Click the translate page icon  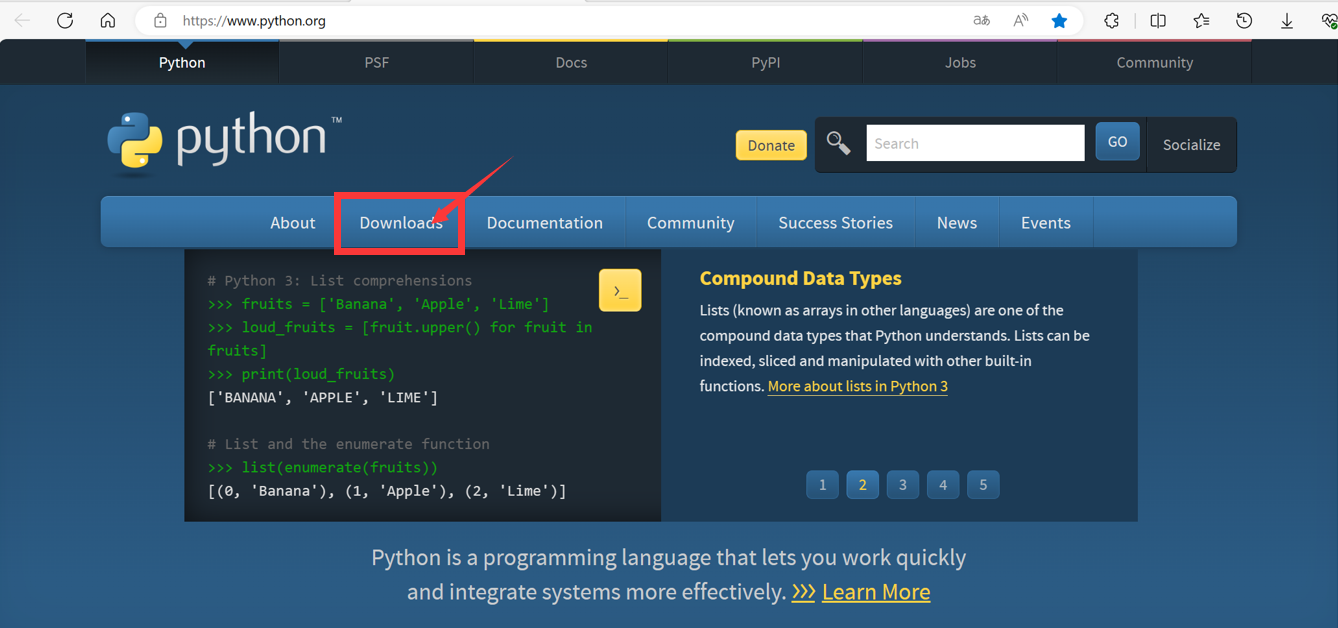tap(981, 20)
